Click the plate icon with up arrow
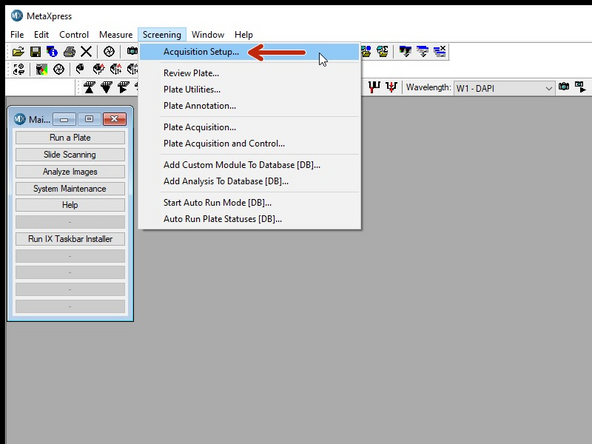This screenshot has width=592, height=444. (x=89, y=87)
